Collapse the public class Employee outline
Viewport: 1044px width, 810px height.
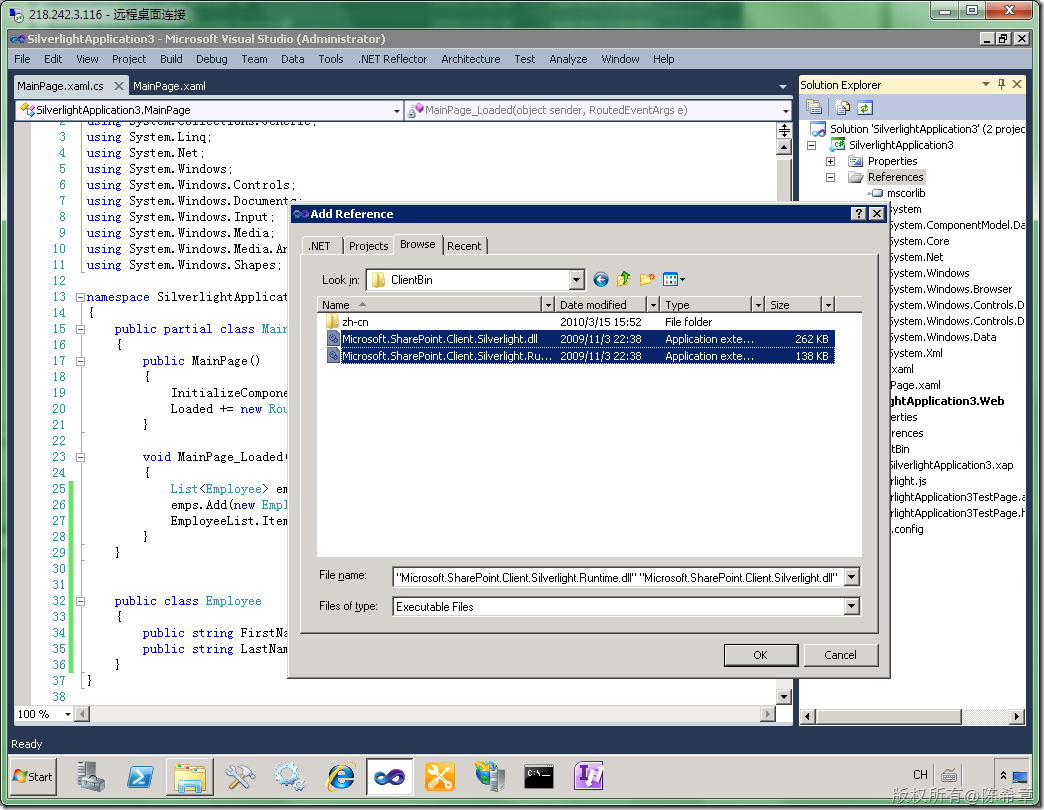point(80,601)
